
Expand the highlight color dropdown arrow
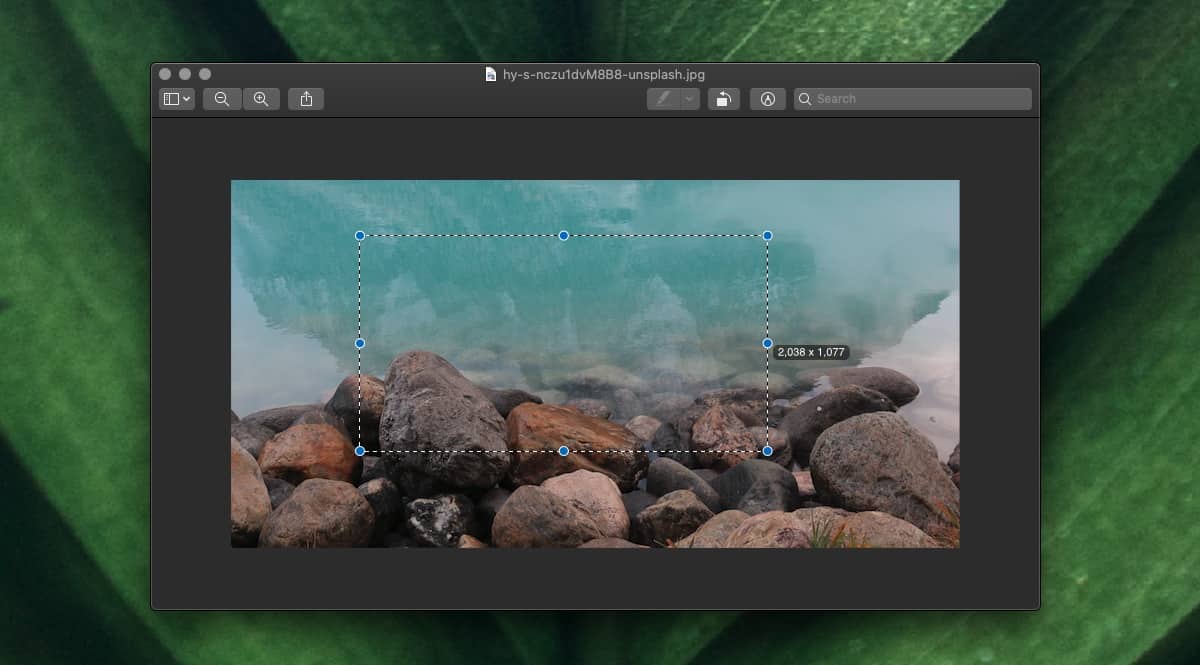tap(690, 99)
